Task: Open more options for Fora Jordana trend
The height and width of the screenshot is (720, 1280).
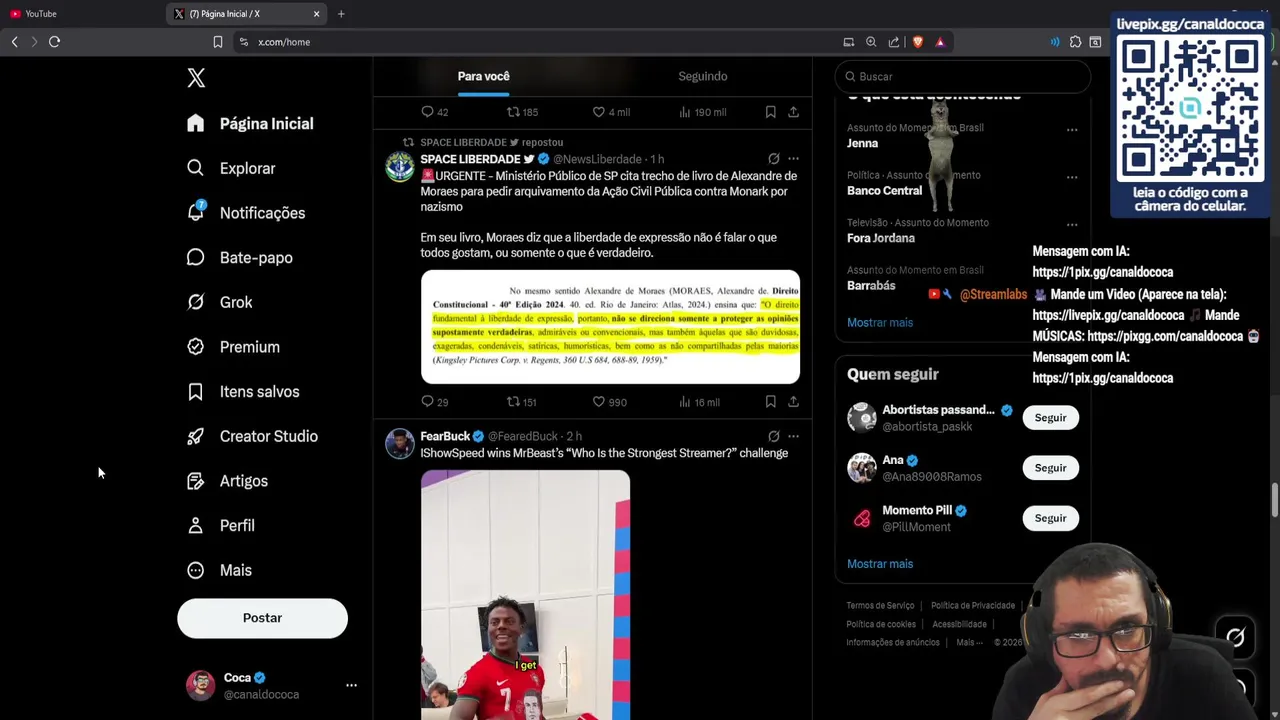Action: pyautogui.click(x=1072, y=225)
